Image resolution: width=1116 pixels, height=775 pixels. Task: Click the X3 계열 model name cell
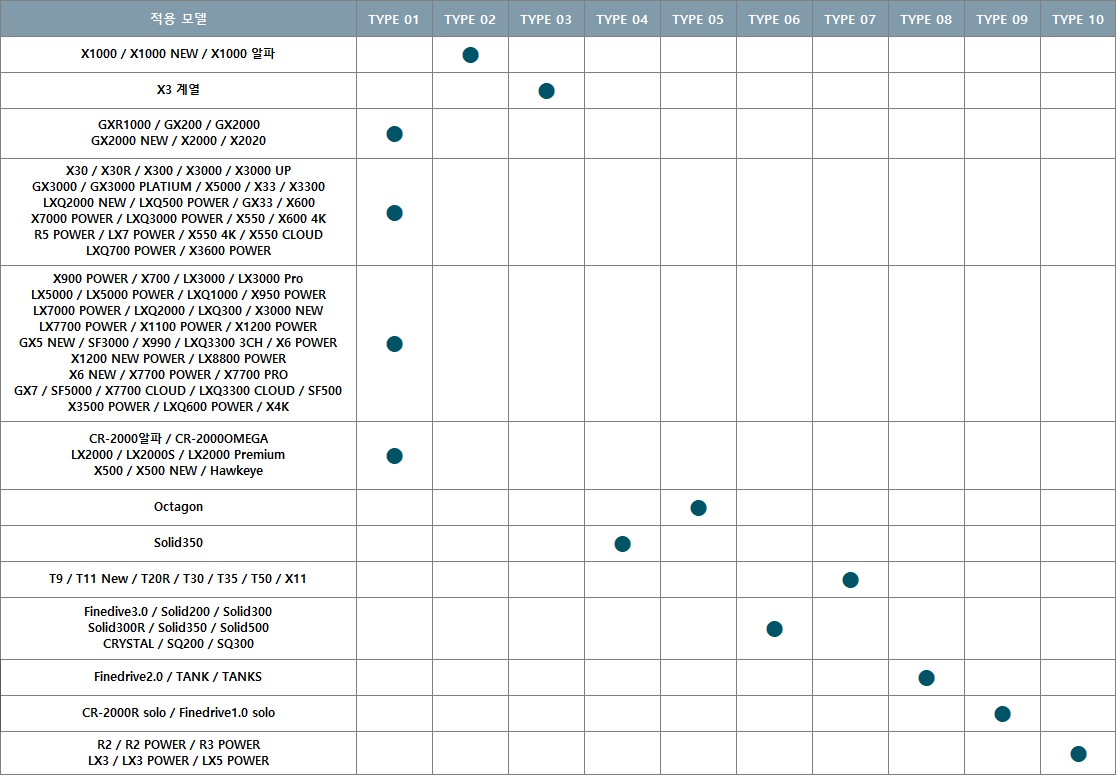[178, 90]
